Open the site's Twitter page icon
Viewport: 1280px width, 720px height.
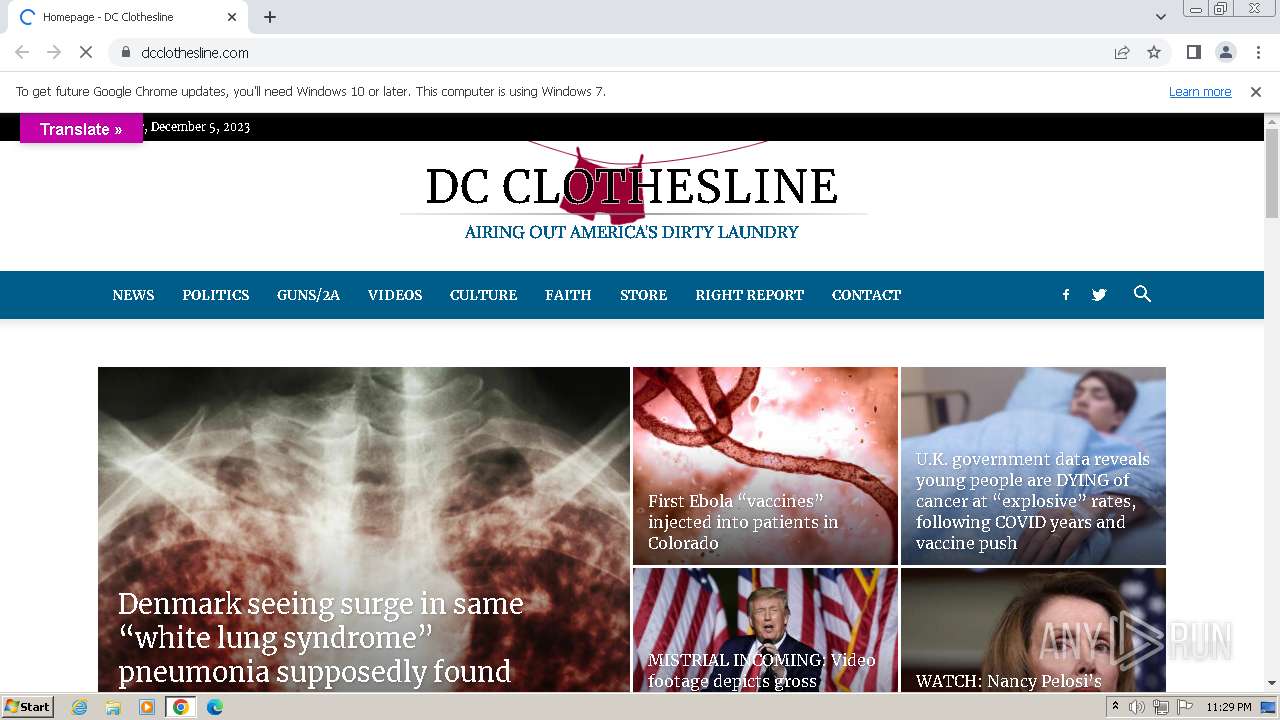pyautogui.click(x=1099, y=295)
